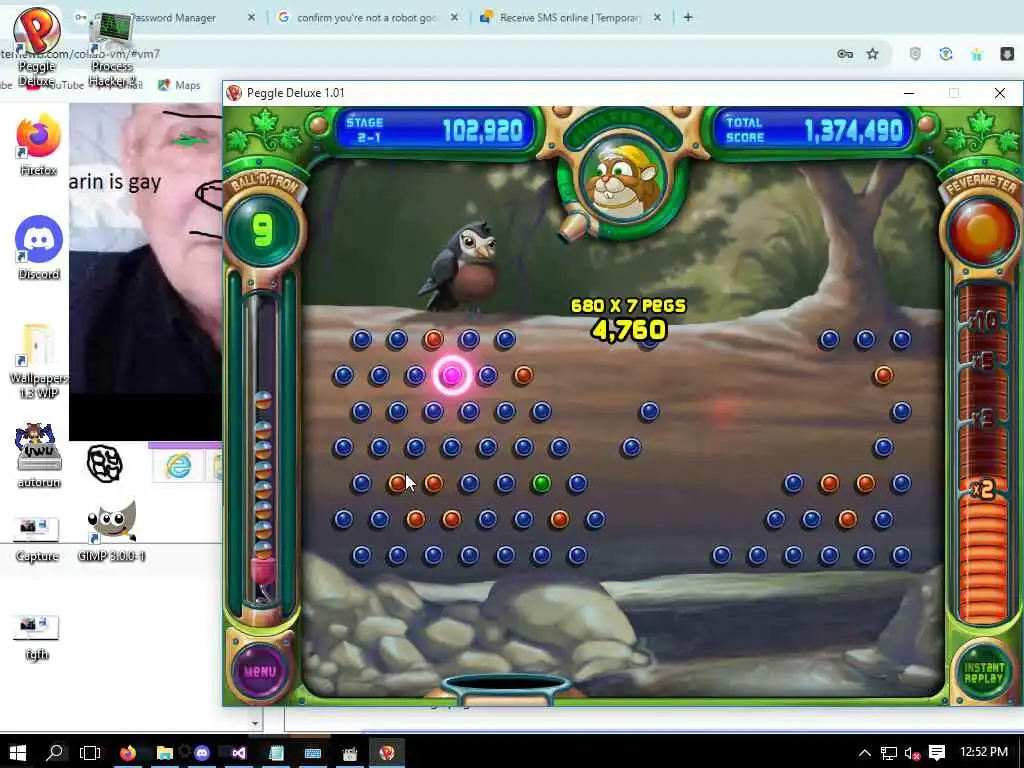Image resolution: width=1024 pixels, height=768 pixels.
Task: Select the fgfh image file on desktop
Action: (x=37, y=638)
